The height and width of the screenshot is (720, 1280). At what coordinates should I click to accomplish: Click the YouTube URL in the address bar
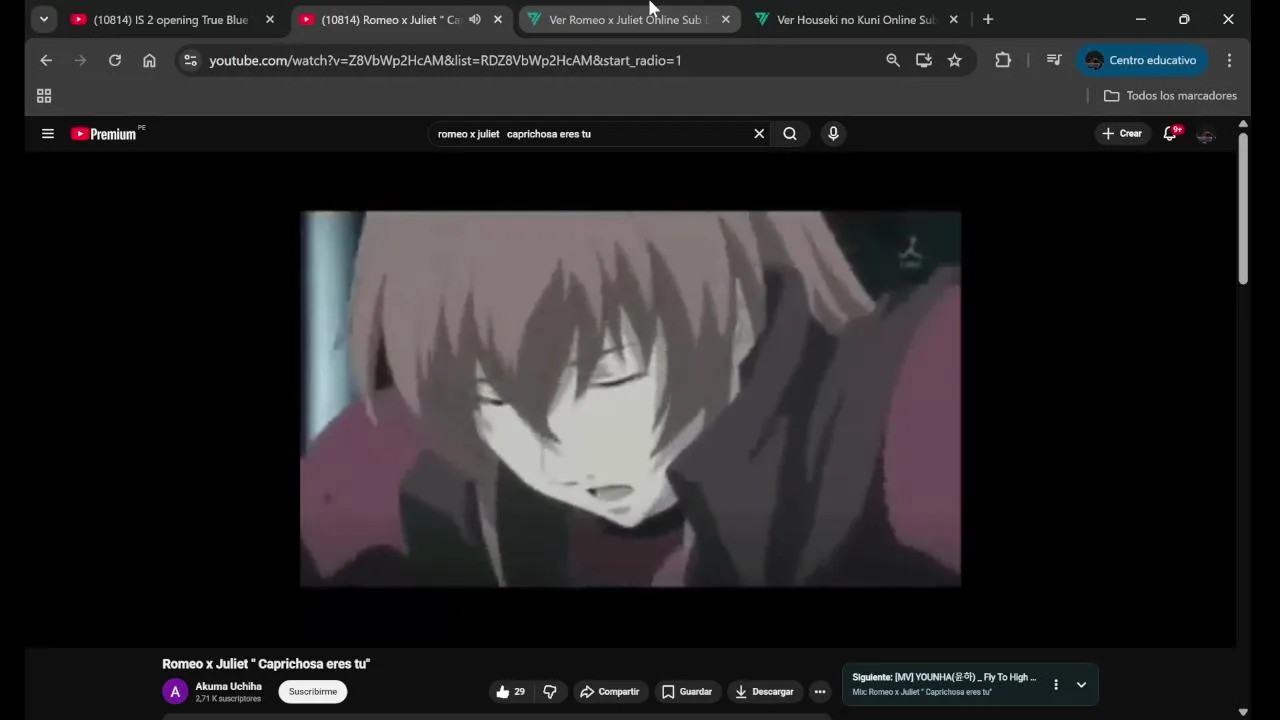coord(445,60)
